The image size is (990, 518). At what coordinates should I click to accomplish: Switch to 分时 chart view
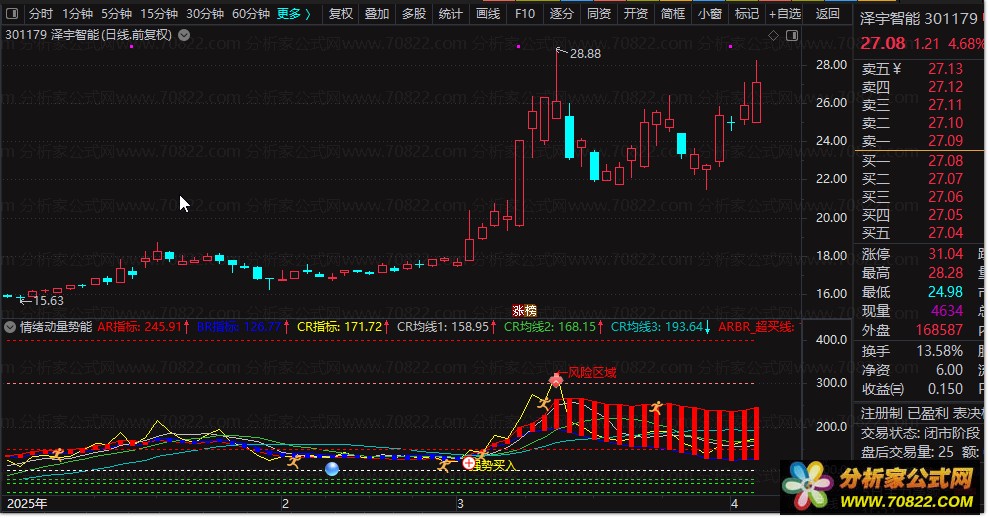tap(40, 14)
